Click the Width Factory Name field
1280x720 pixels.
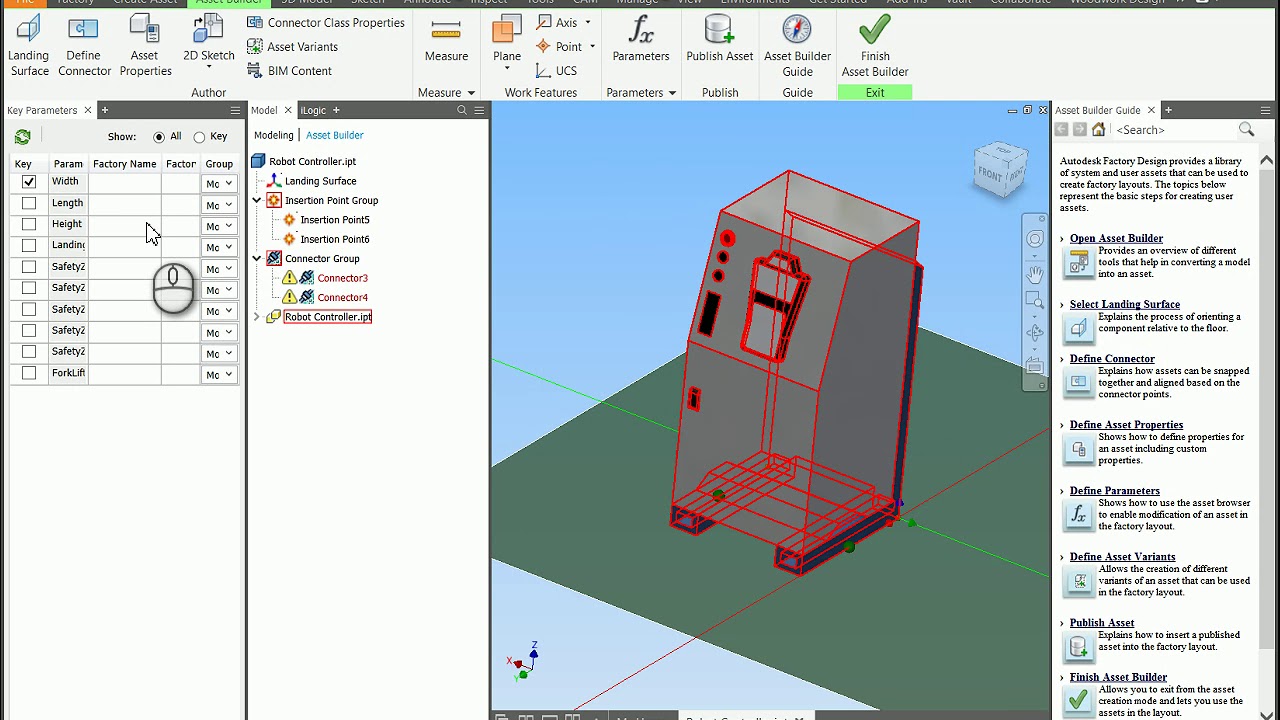(x=125, y=182)
